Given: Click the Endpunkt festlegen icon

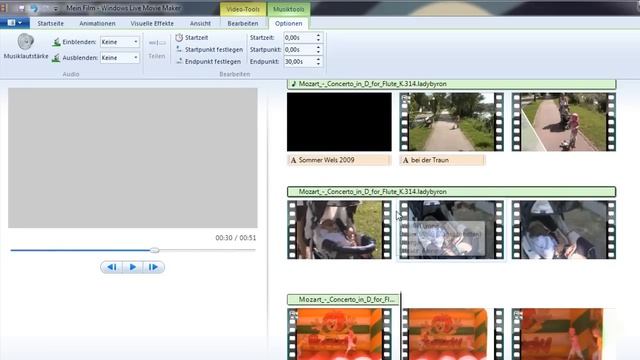Looking at the screenshot, I should (x=179, y=61).
